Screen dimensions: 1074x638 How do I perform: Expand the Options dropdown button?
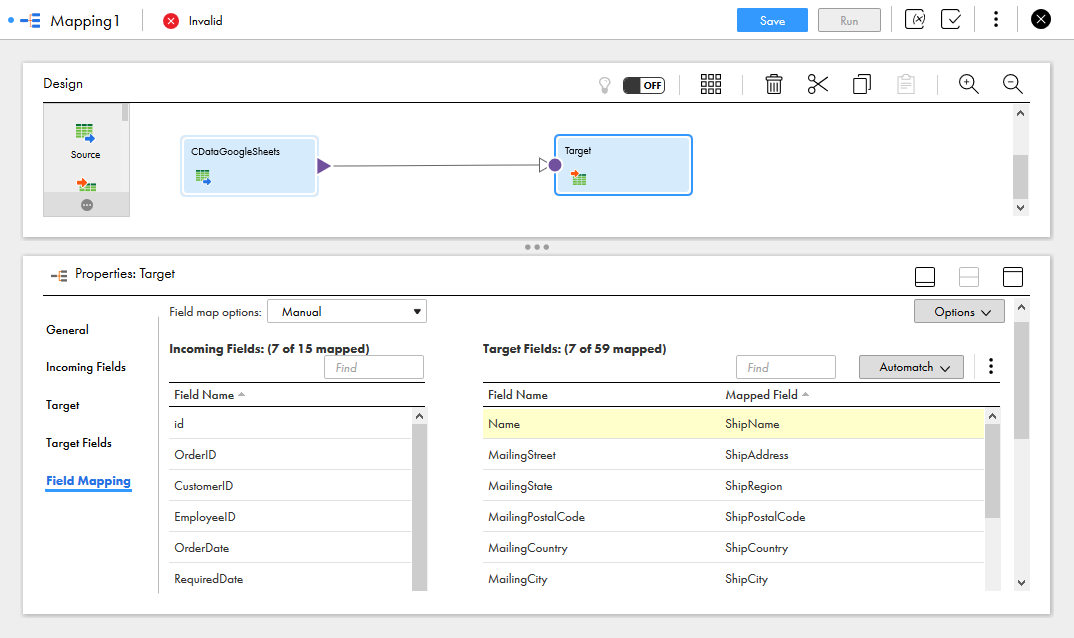[x=959, y=312]
